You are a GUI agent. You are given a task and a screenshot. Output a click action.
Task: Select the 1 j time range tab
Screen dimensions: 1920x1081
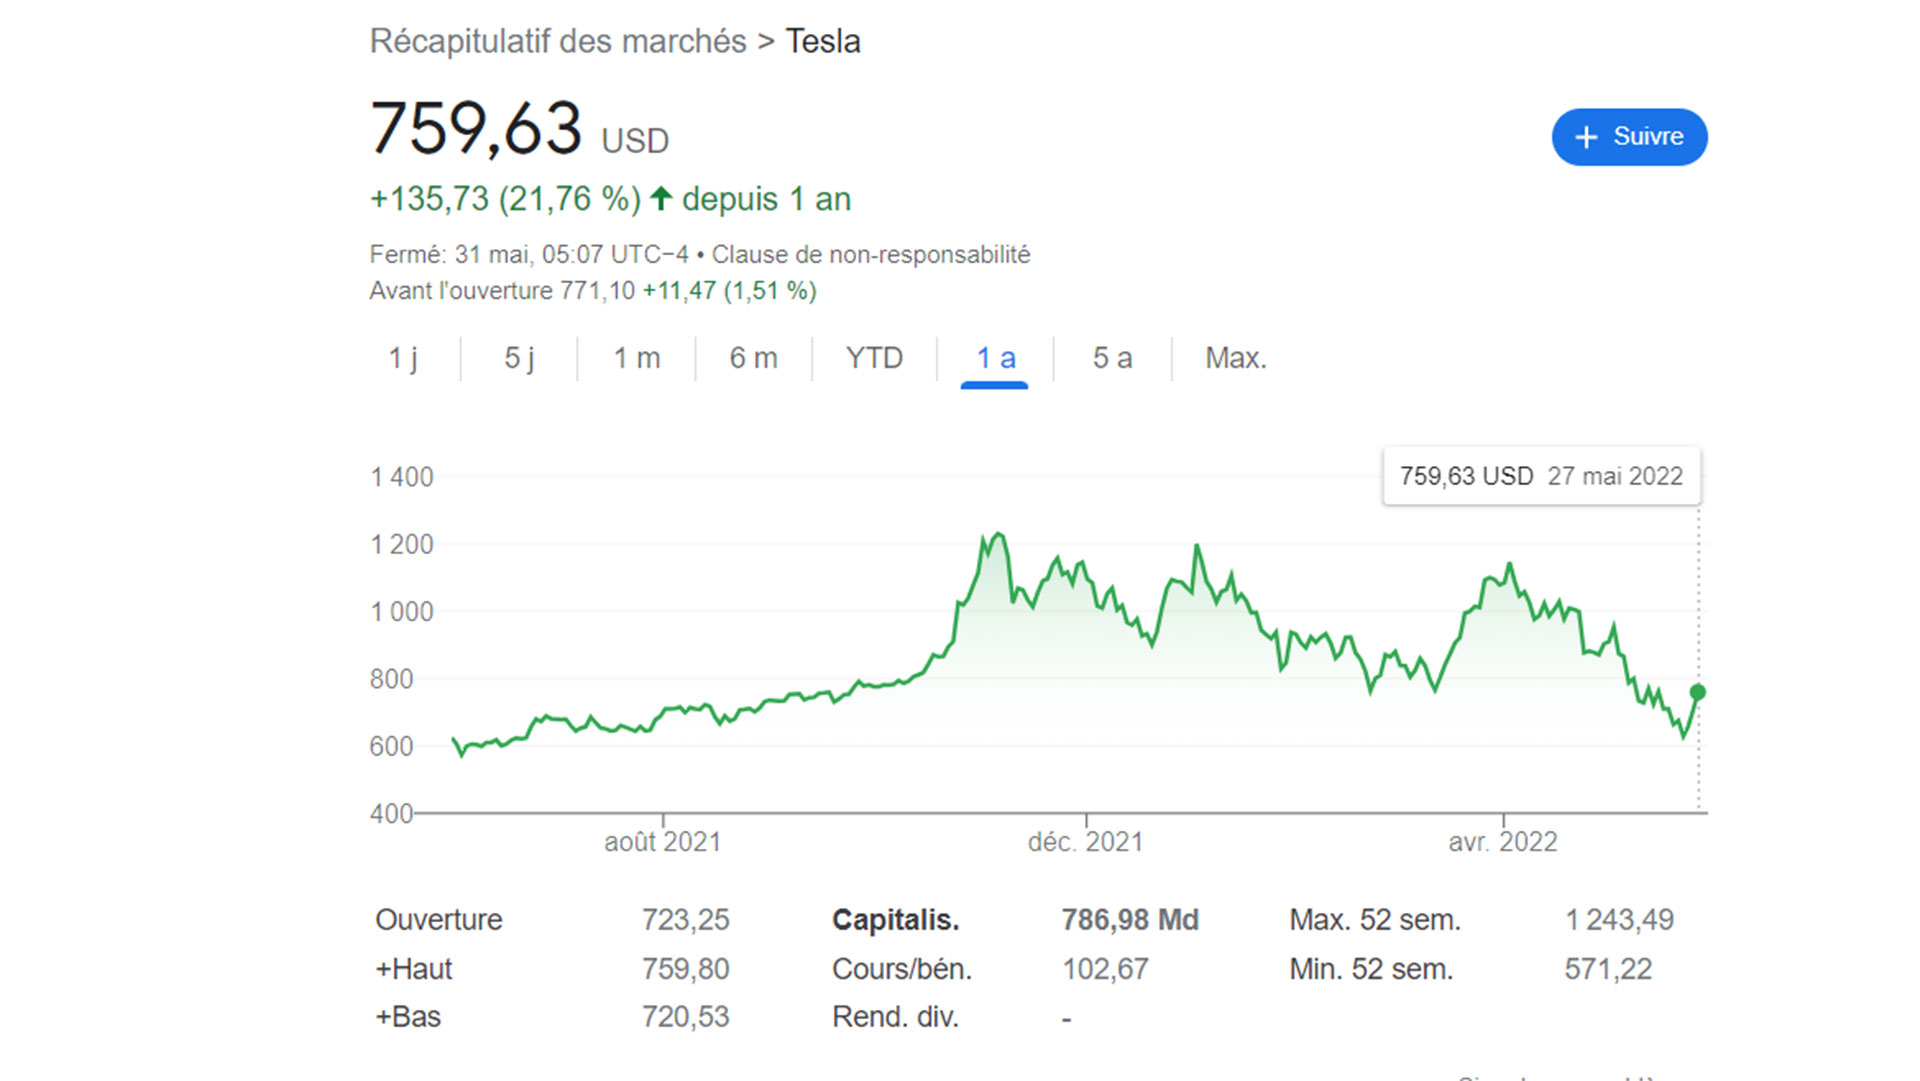click(x=403, y=358)
